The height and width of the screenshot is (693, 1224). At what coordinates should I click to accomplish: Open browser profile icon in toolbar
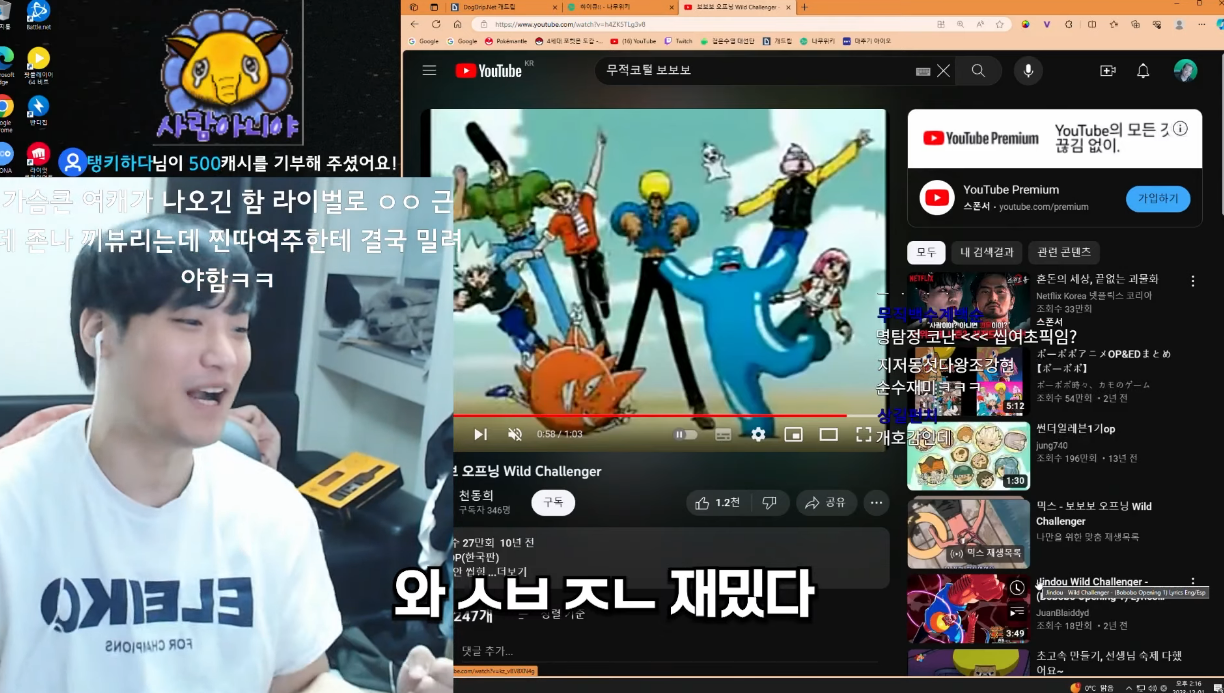(x=1179, y=24)
